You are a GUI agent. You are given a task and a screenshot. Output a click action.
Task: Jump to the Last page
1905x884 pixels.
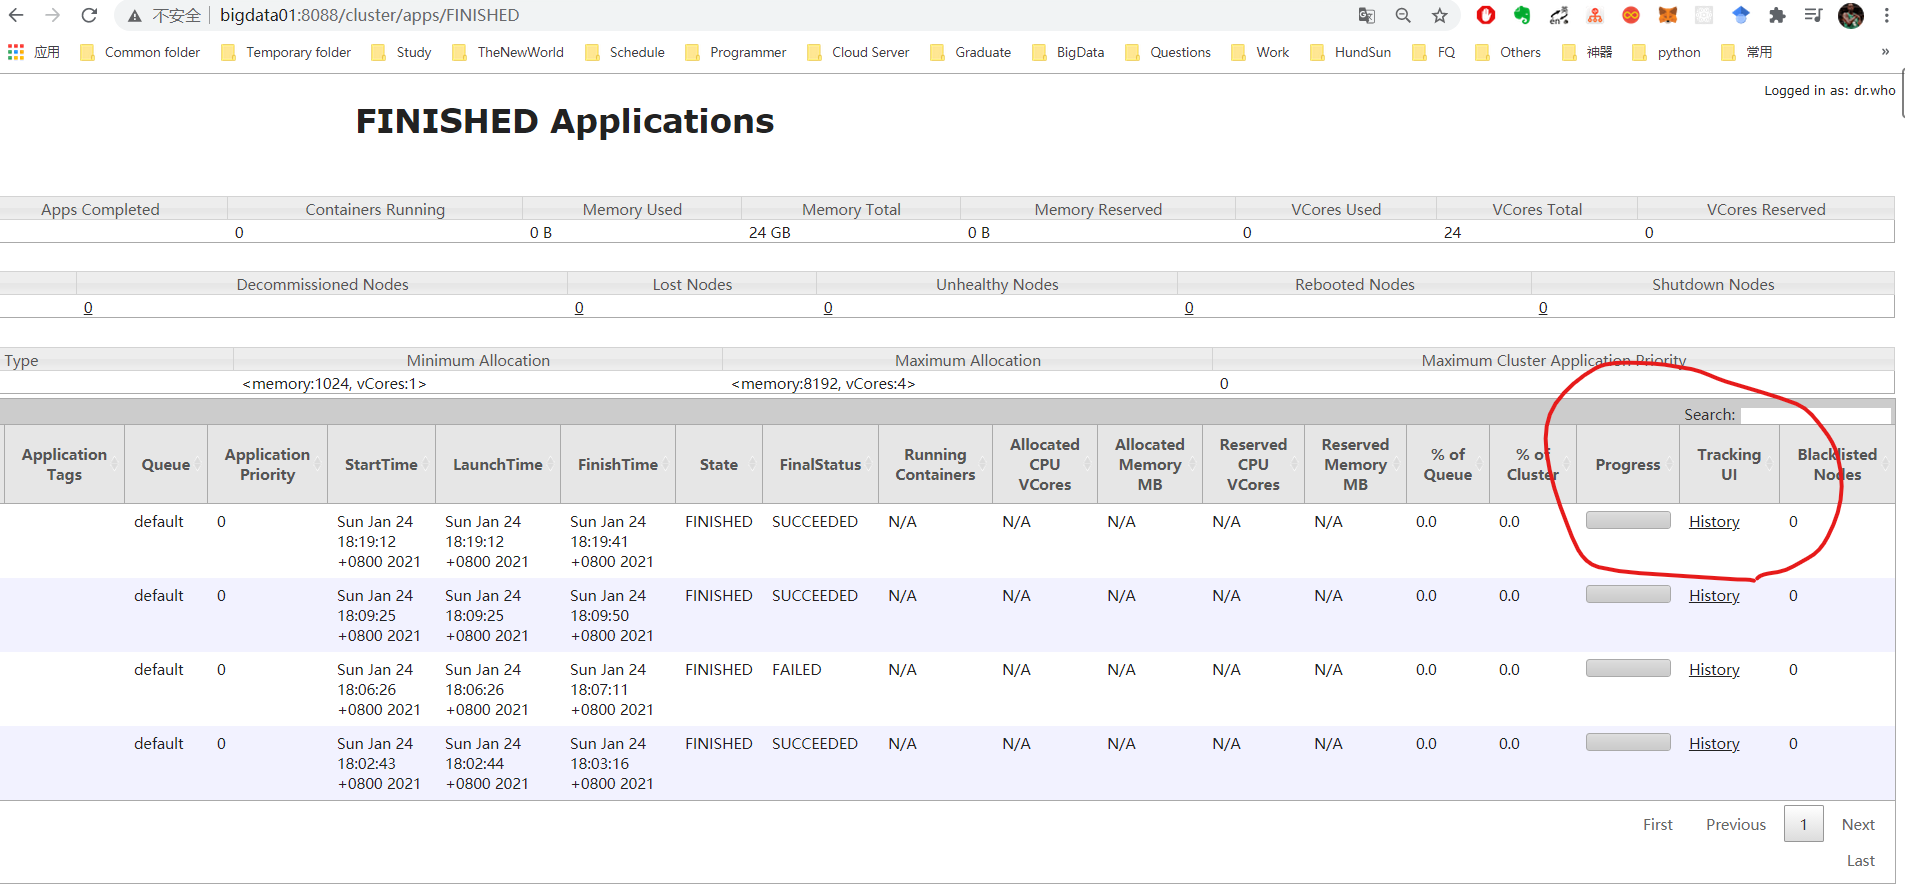point(1861,861)
